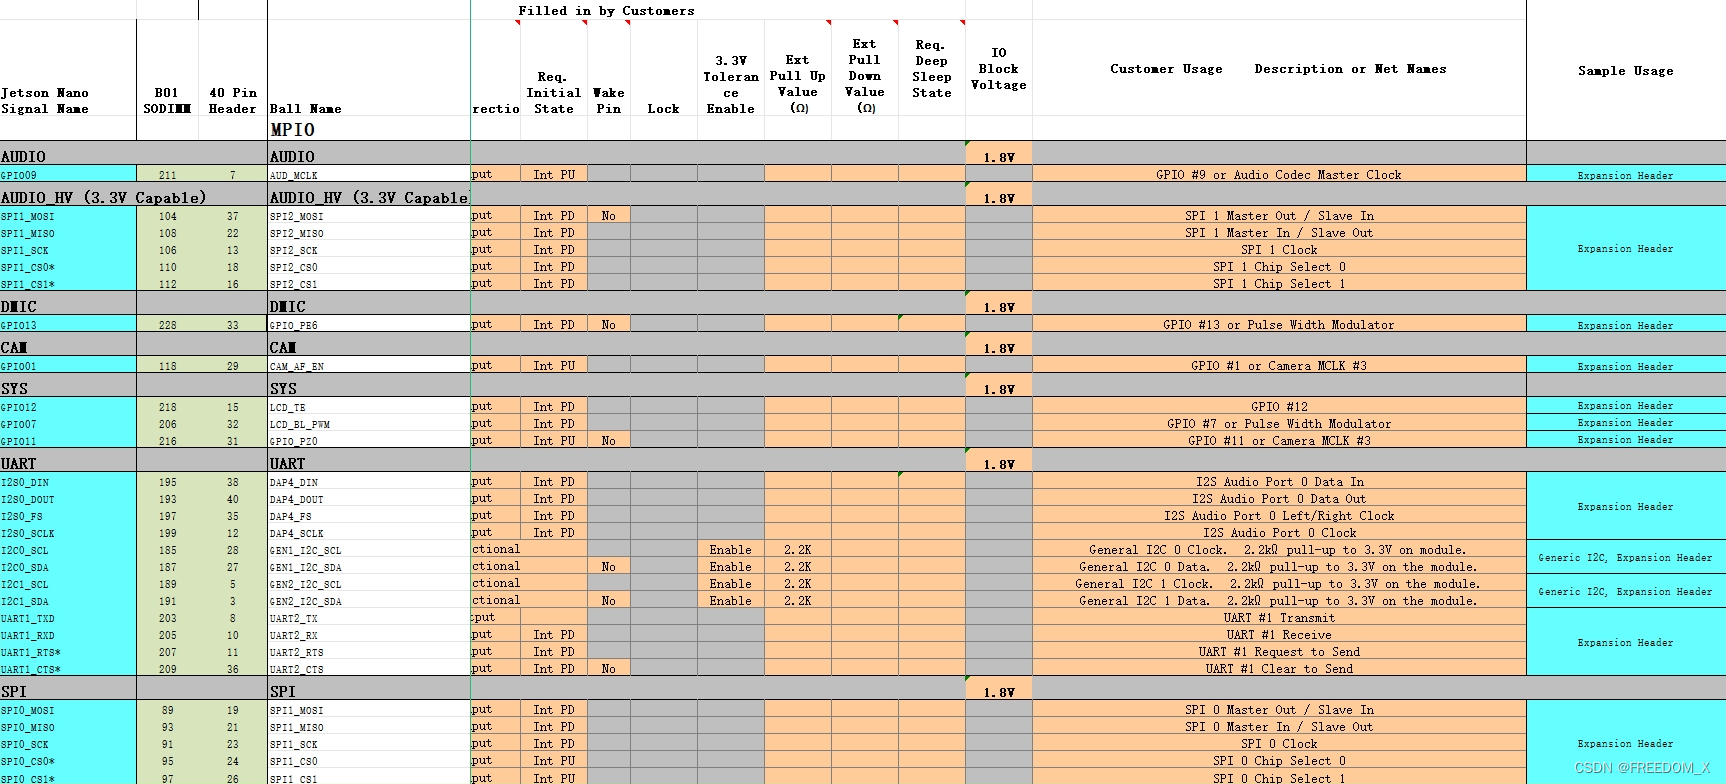The image size is (1726, 784).
Task: Click the 'SPI2_MOSI' ball name cell
Action: (x=369, y=215)
